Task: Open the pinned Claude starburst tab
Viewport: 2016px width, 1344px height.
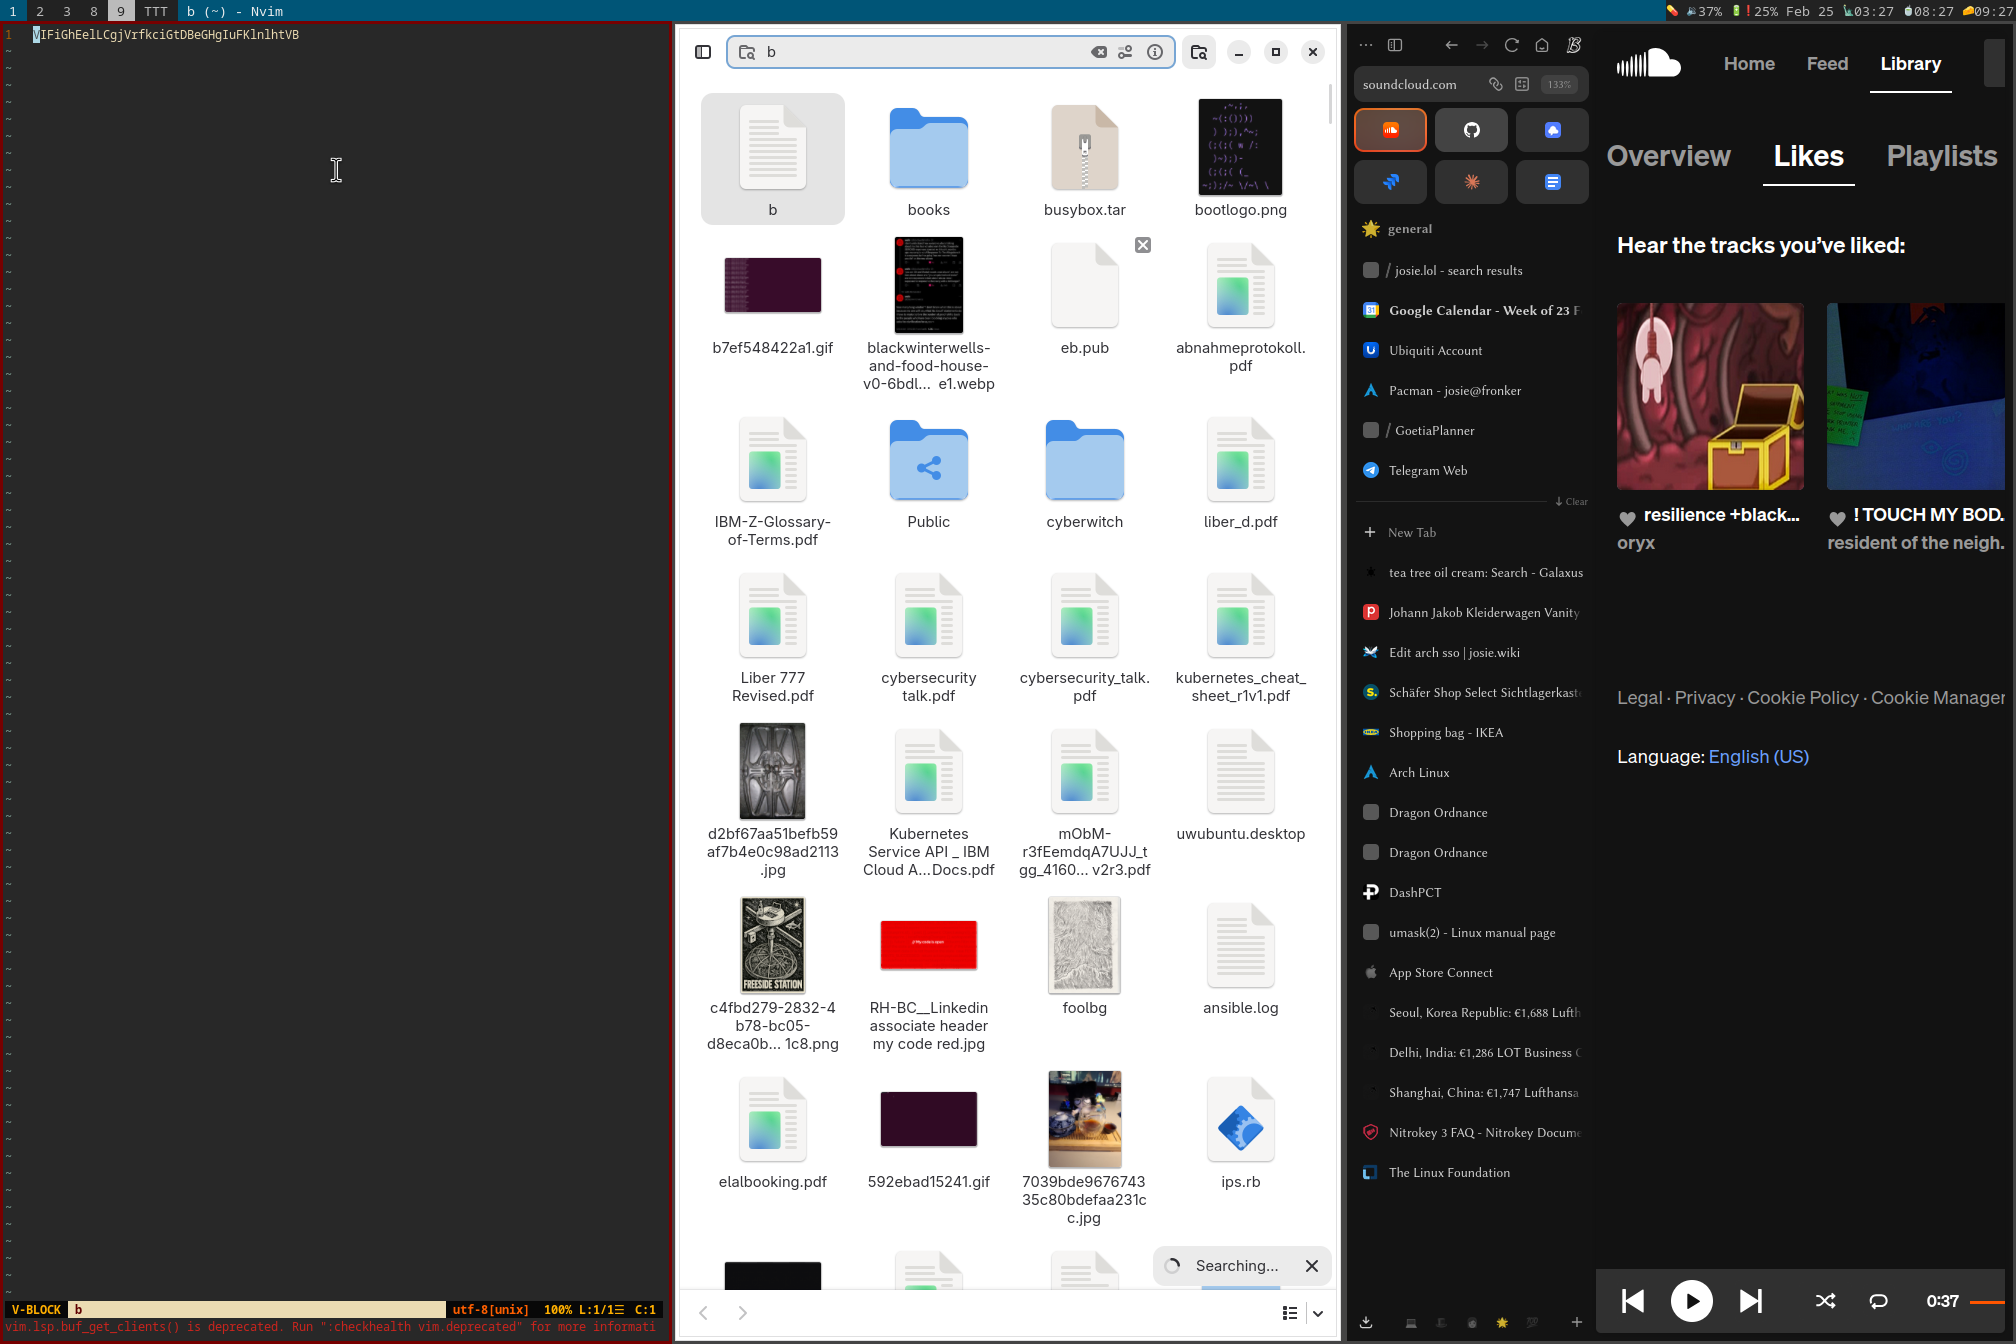Action: pos(1471,182)
